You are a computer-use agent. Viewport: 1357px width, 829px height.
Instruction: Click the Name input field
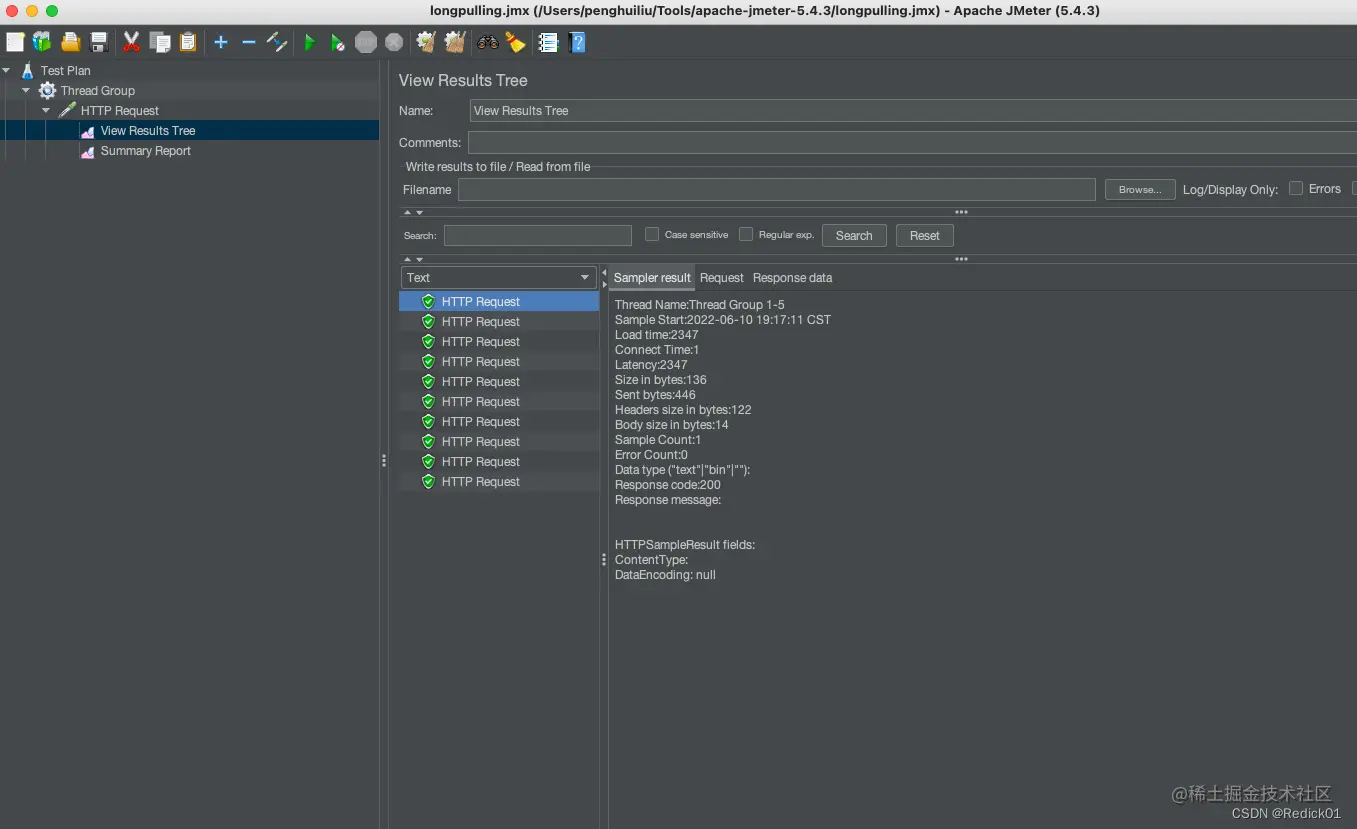[913, 111]
